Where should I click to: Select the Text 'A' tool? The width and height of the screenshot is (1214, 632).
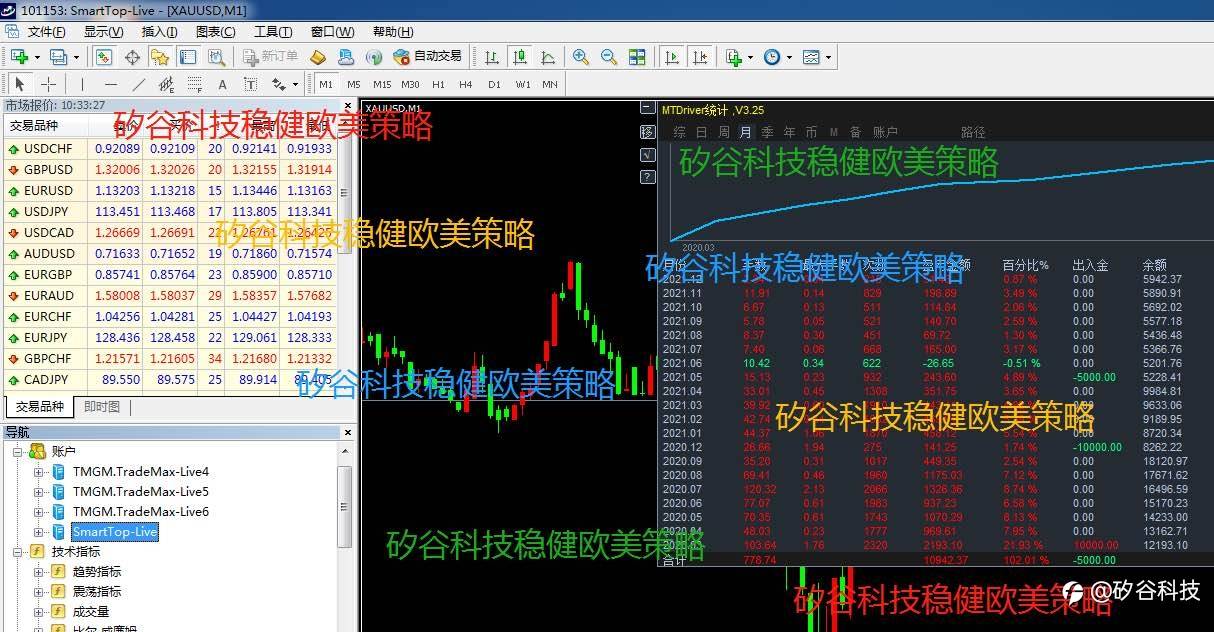click(x=222, y=84)
